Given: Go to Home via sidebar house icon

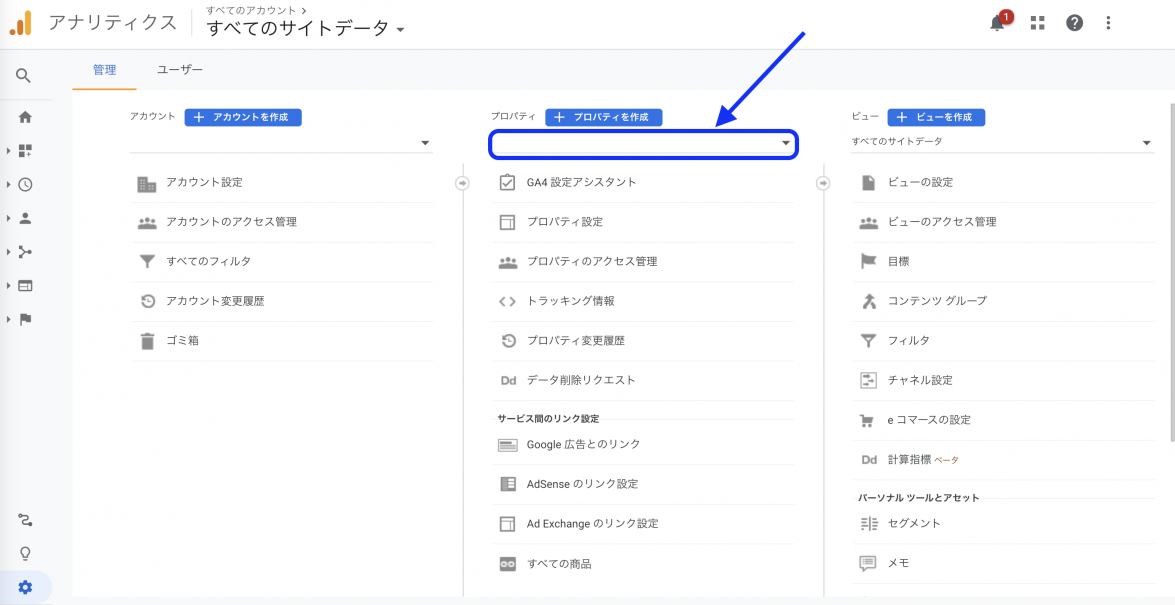Looking at the screenshot, I should pos(25,117).
